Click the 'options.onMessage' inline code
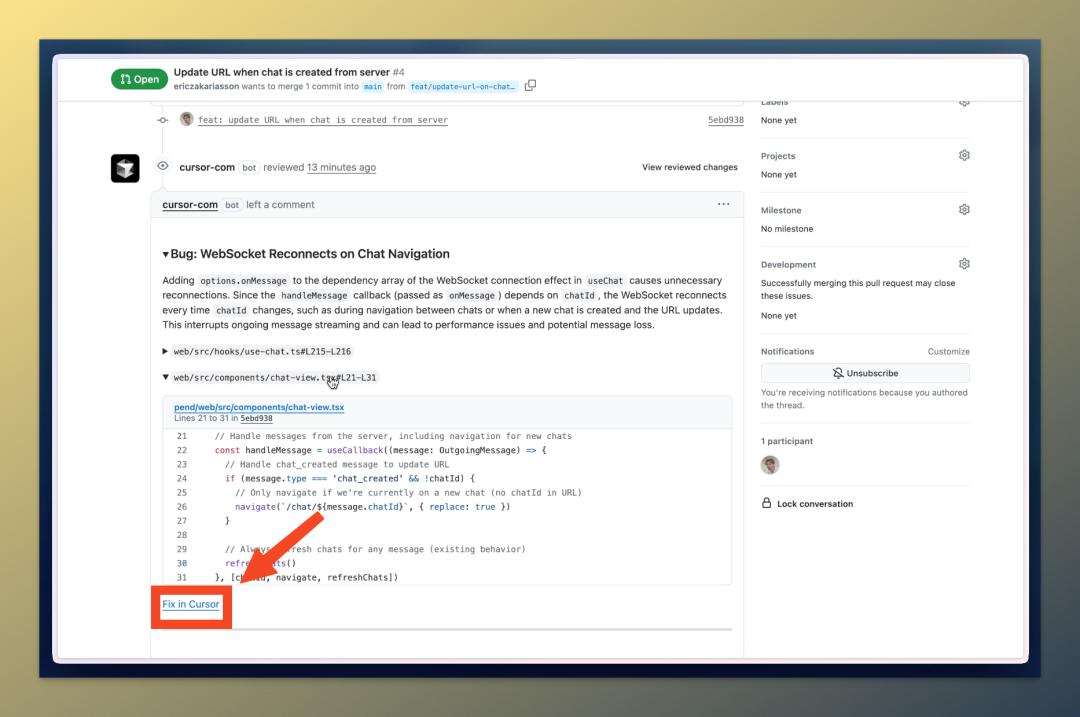 click(243, 281)
